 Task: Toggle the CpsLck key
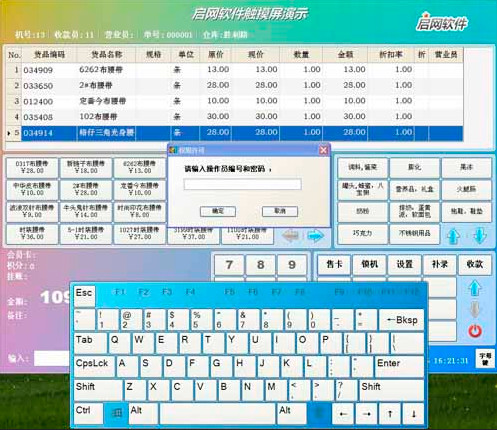coord(94,366)
